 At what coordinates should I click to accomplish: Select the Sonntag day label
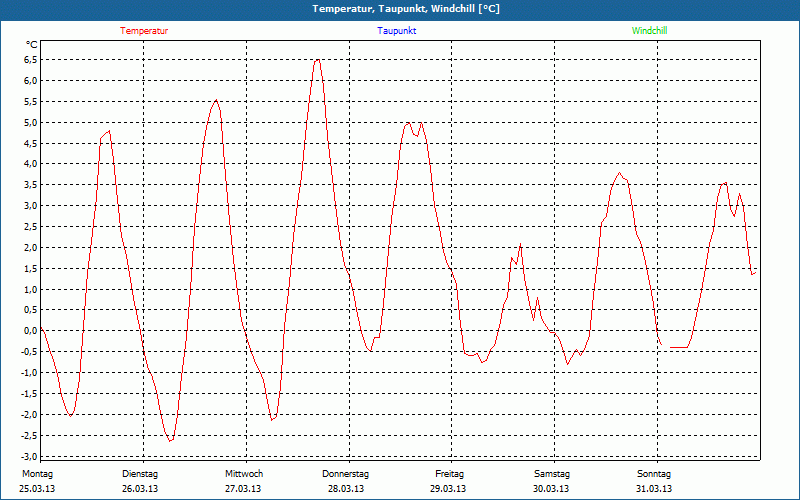[654, 474]
